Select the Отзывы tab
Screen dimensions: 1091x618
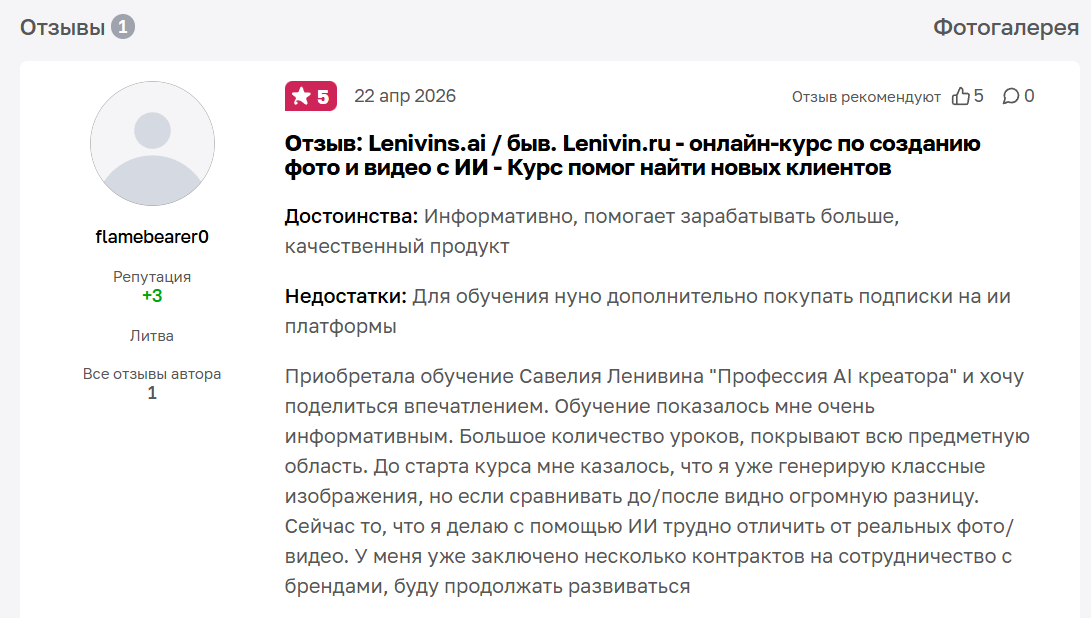(x=62, y=27)
